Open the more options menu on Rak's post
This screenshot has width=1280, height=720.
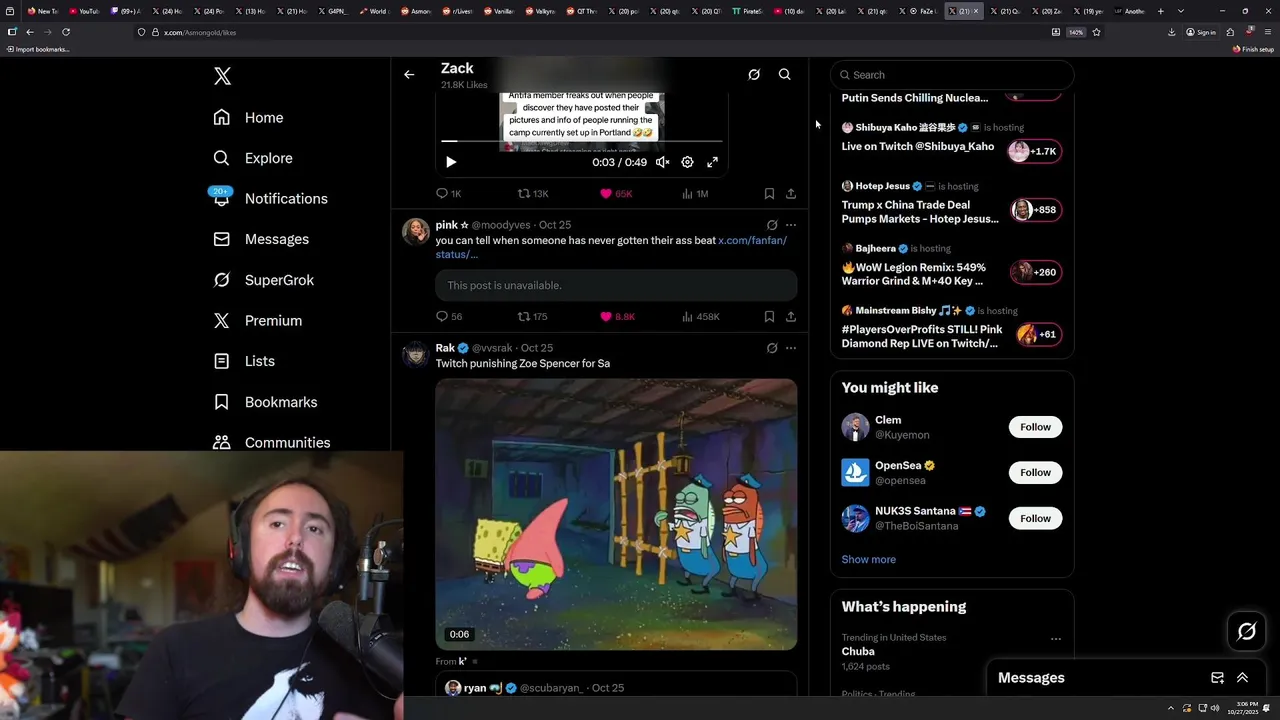click(791, 348)
